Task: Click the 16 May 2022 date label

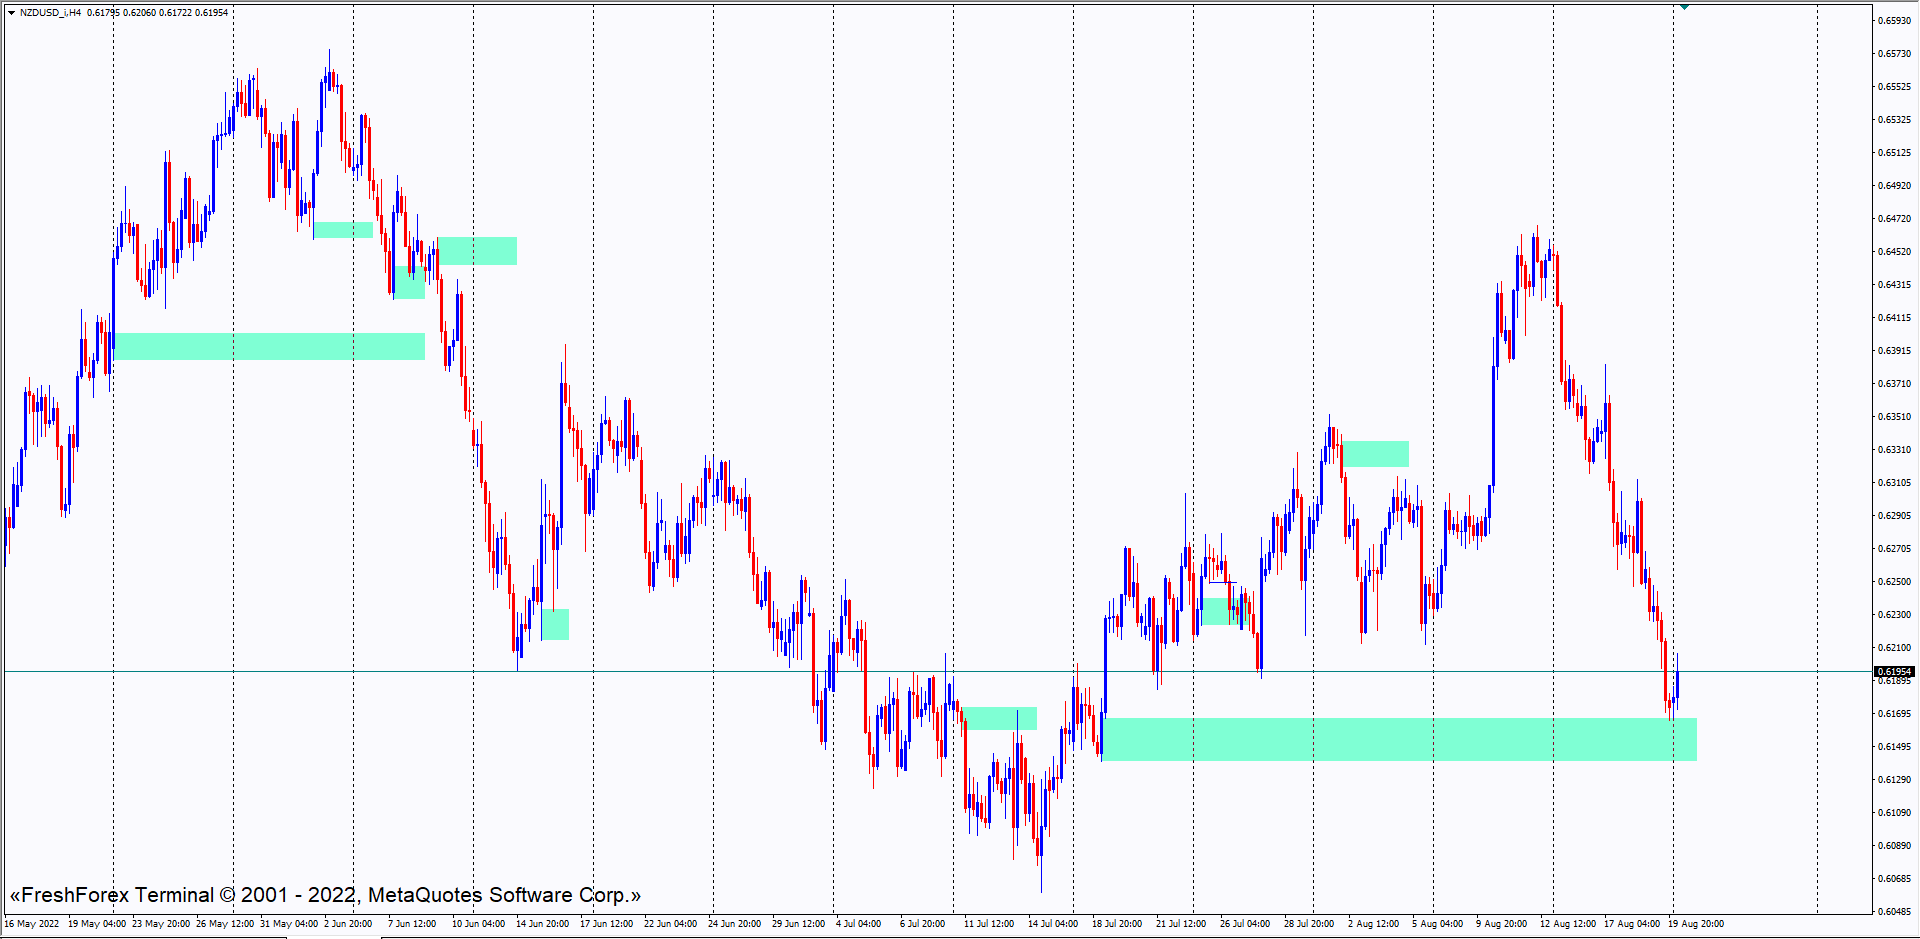Action: pos(32,924)
